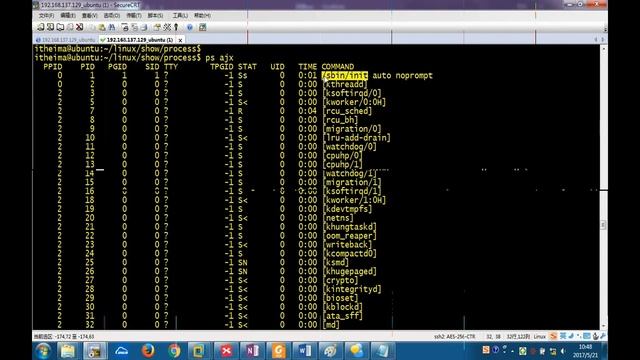Viewport: 640px width, 360px height.
Task: Click the Sogou S icon in system tray
Action: tap(486, 350)
